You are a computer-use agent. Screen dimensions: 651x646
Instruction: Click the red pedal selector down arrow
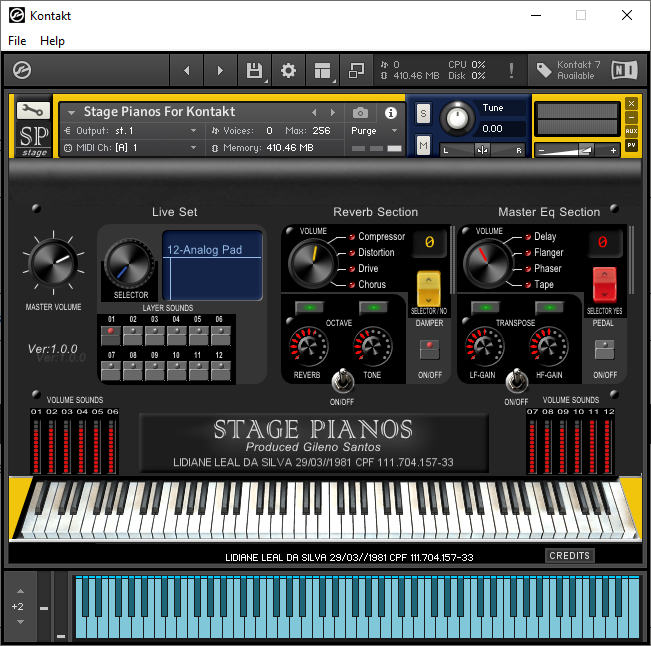604,294
